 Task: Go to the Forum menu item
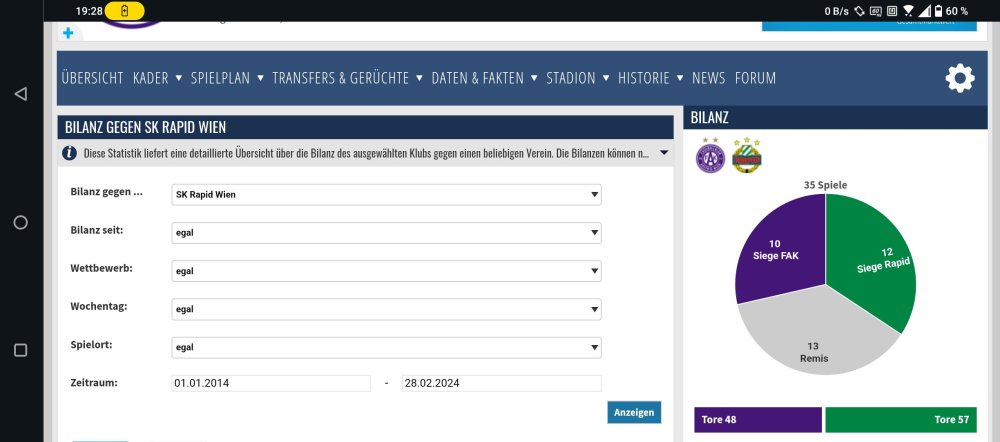pos(755,78)
